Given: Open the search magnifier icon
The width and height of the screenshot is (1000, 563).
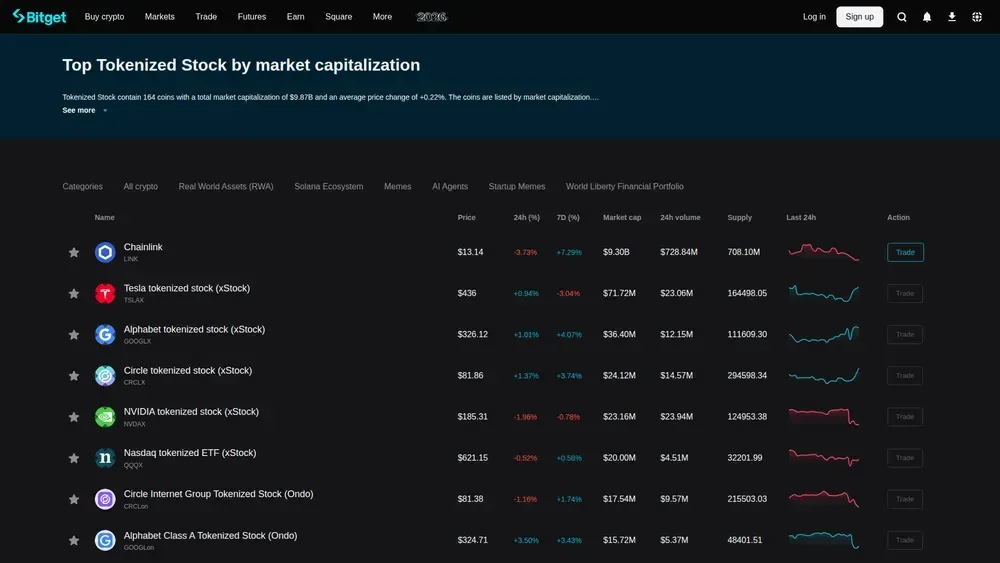Looking at the screenshot, I should coord(901,17).
